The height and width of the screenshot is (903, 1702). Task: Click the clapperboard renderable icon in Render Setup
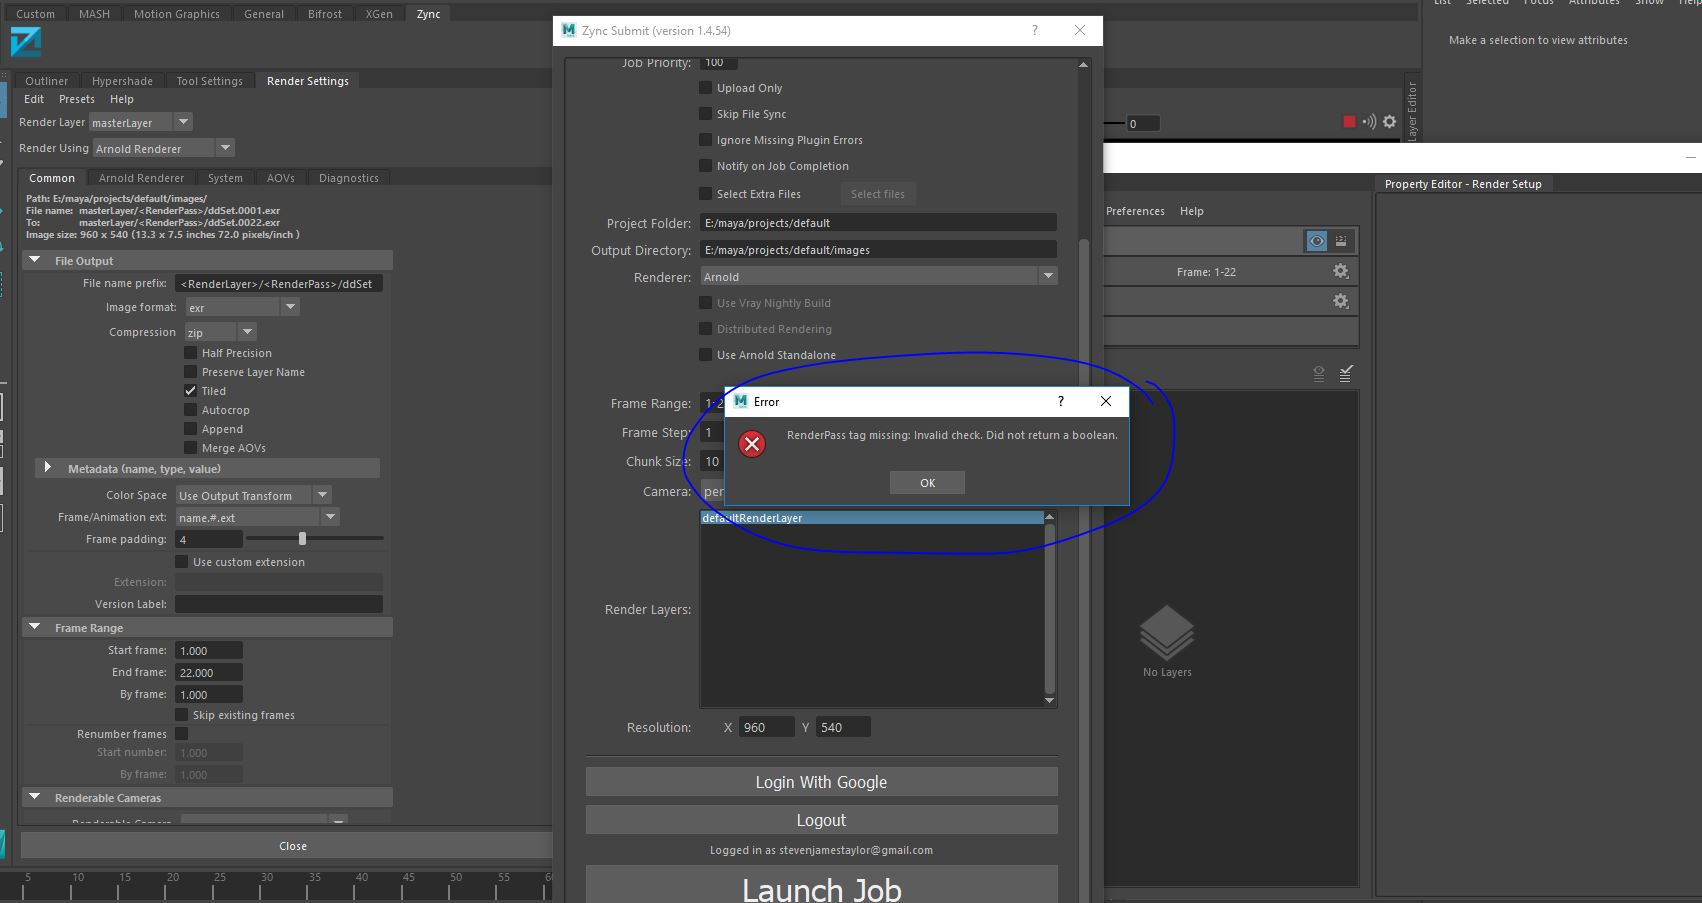point(1341,241)
